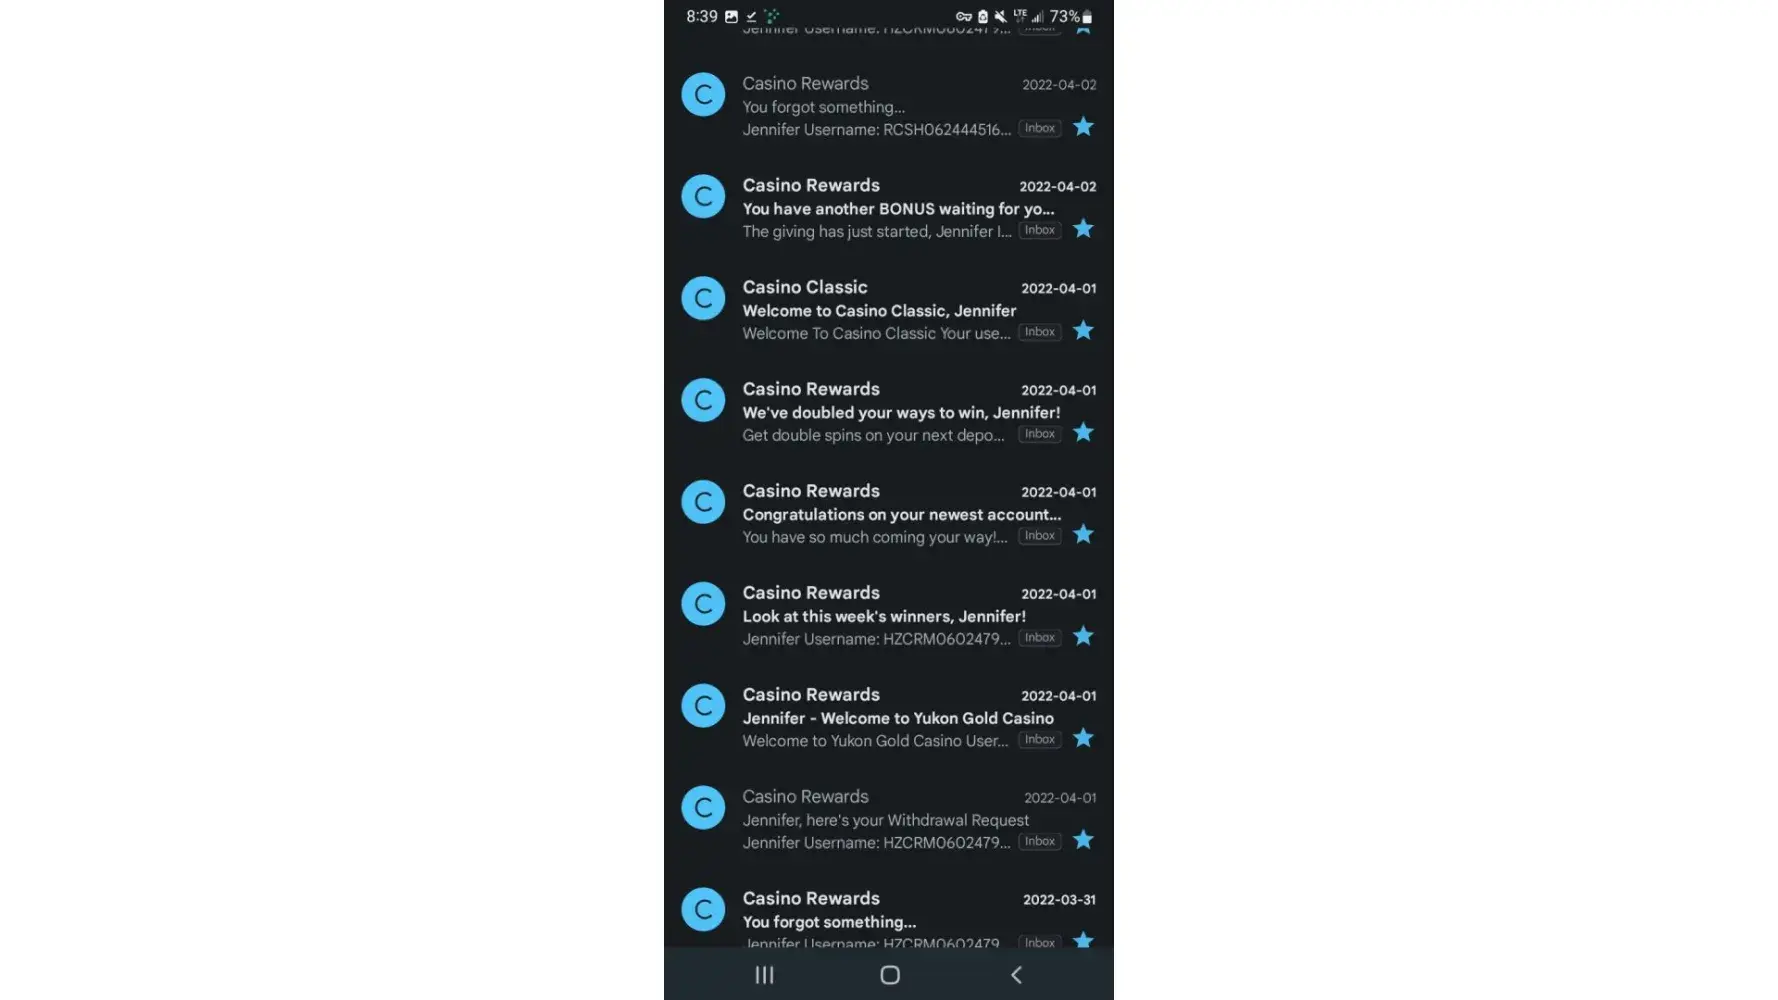The height and width of the screenshot is (1000, 1778).
Task: Unstar the 'We've doubled your ways' email
Action: [1083, 433]
